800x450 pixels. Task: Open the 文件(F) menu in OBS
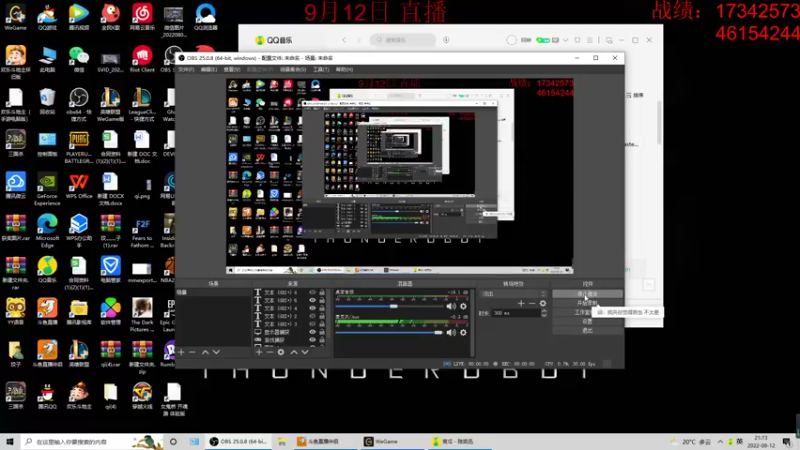(186, 69)
